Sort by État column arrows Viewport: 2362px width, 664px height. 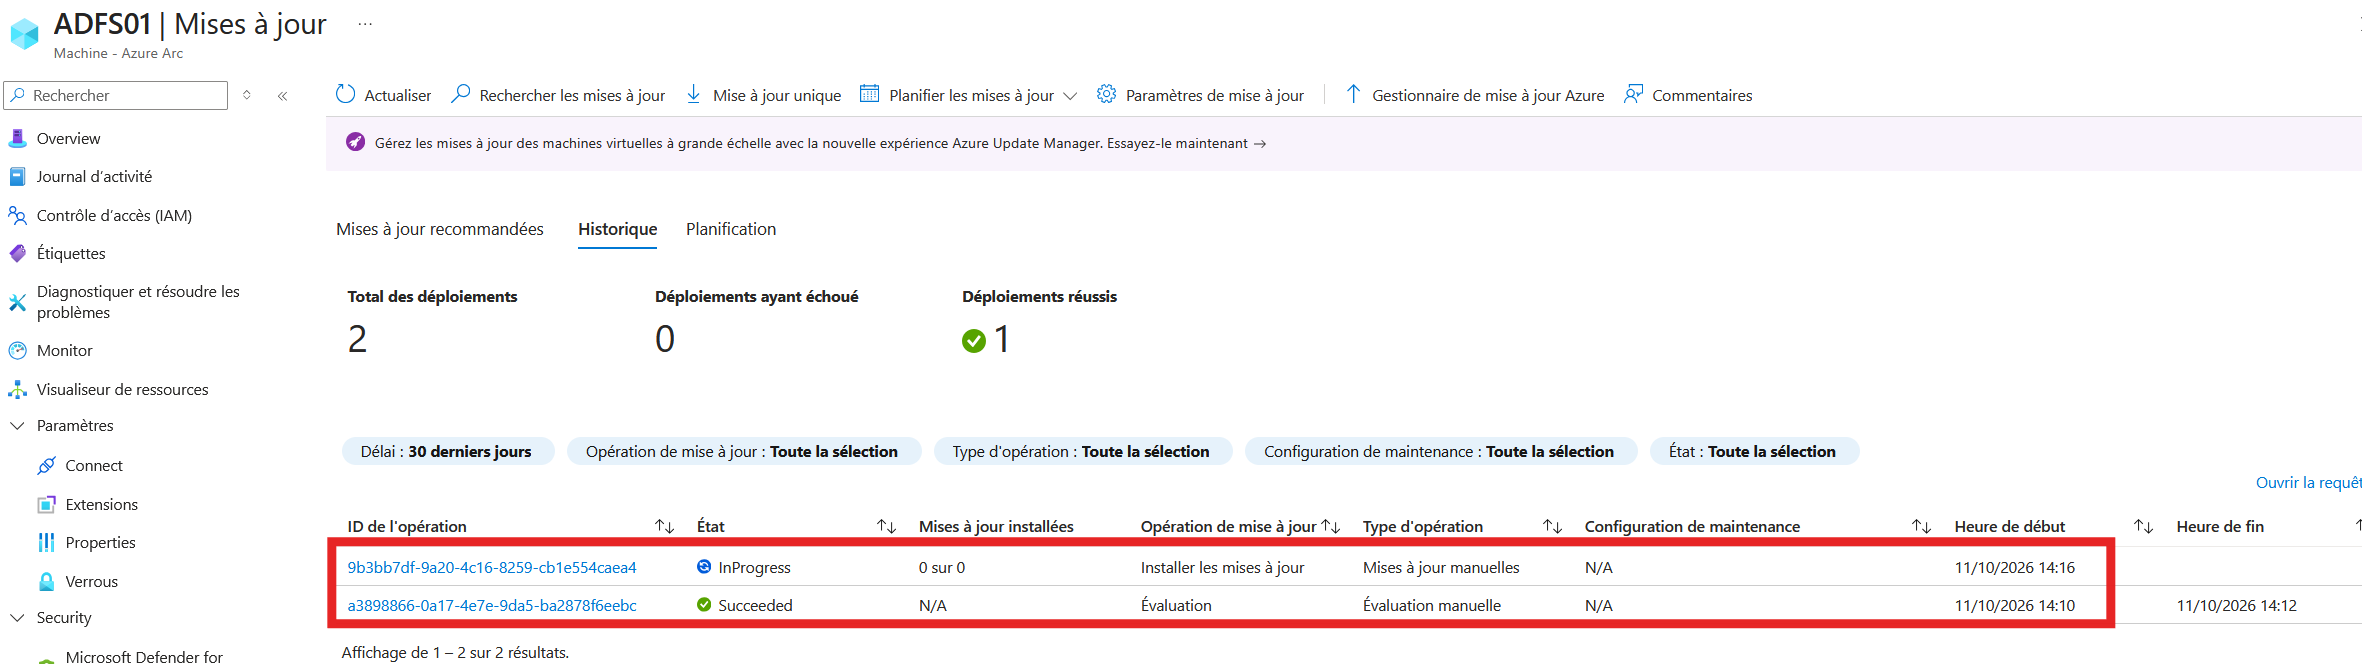(x=886, y=526)
